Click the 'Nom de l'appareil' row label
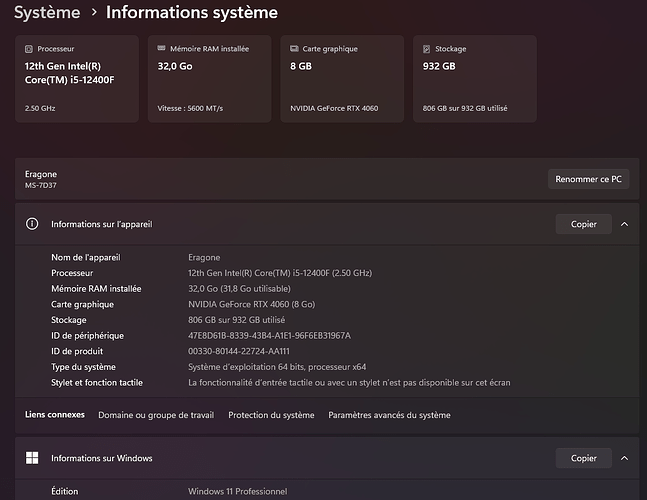Viewport: 647px width, 500px height. [86, 257]
